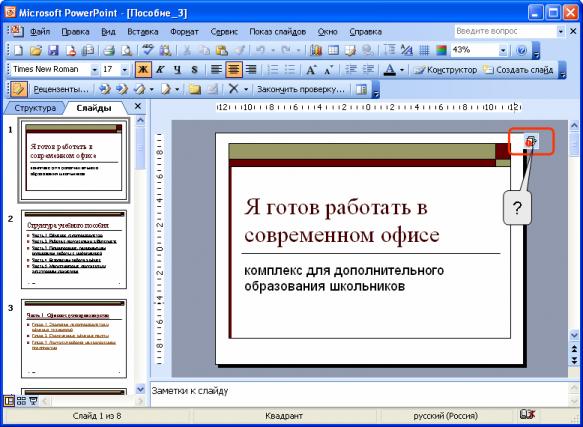The height and width of the screenshot is (427, 583).
Task: Open the Формат menu
Action: click(x=184, y=32)
